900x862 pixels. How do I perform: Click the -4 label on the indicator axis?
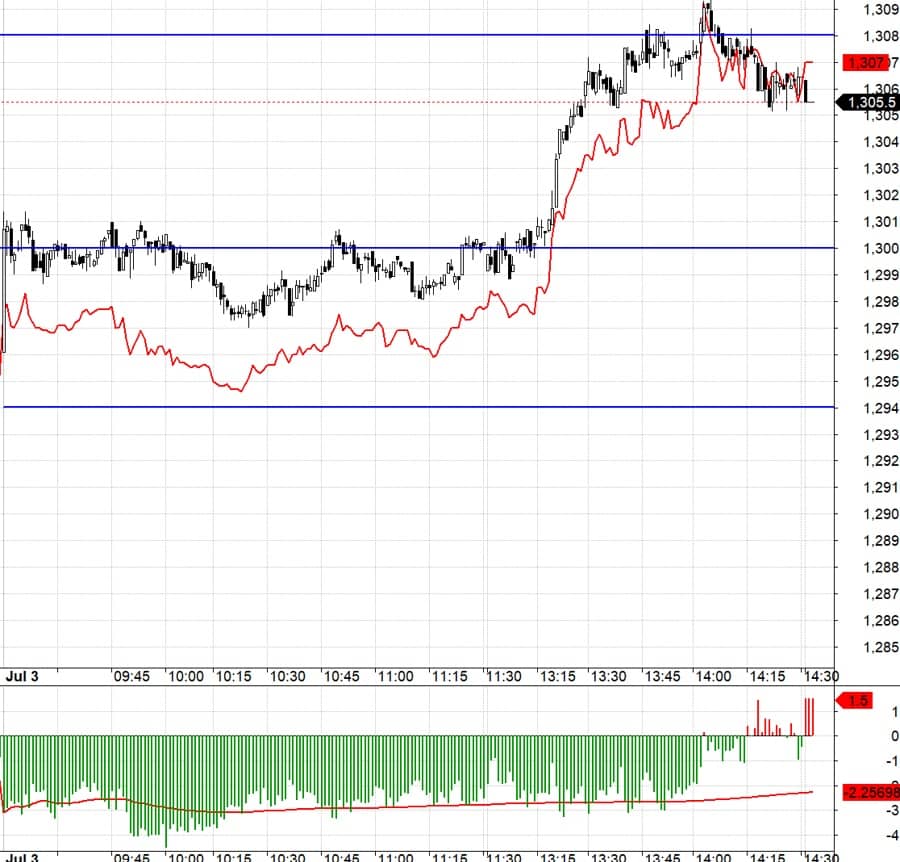(866, 835)
